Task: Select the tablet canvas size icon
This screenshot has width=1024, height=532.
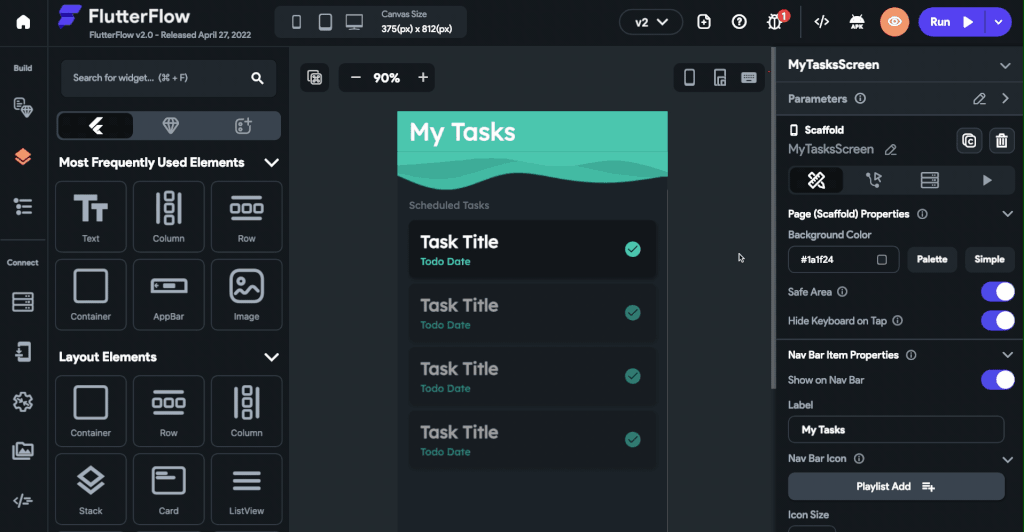Action: tap(325, 22)
